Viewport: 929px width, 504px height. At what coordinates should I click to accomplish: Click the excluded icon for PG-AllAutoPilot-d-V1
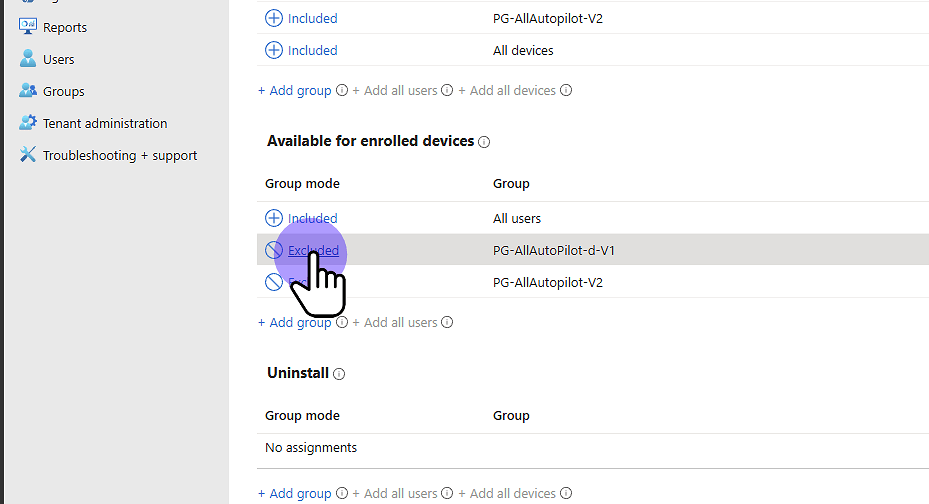tap(274, 250)
